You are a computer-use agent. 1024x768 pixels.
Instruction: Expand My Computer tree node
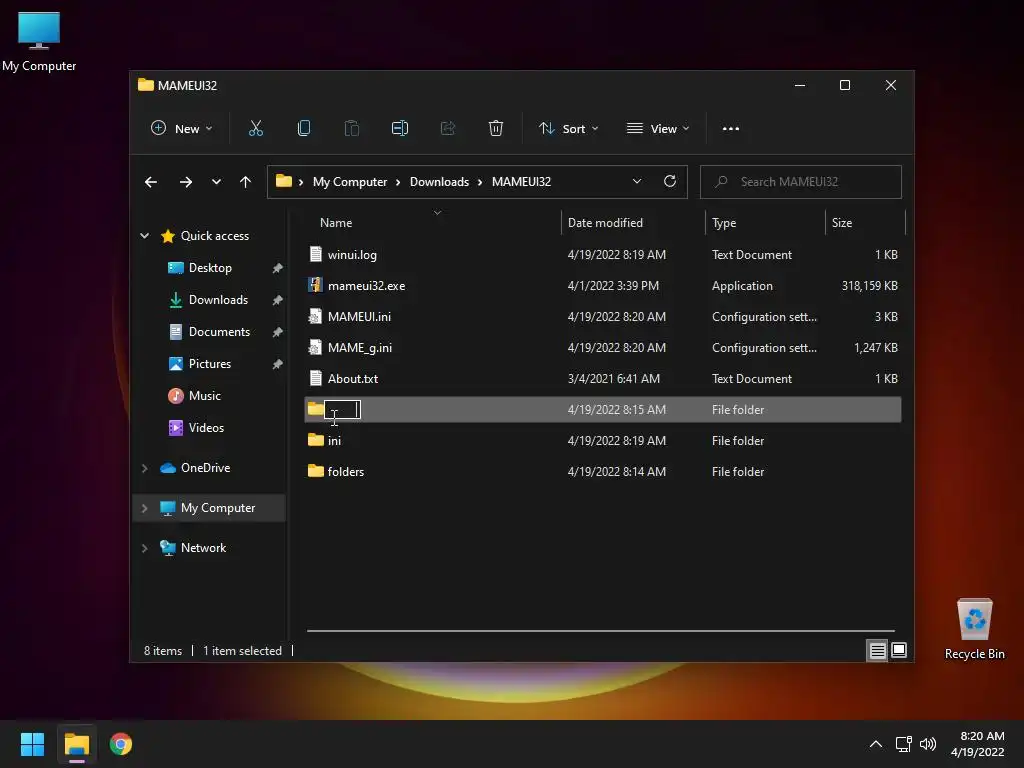click(144, 508)
